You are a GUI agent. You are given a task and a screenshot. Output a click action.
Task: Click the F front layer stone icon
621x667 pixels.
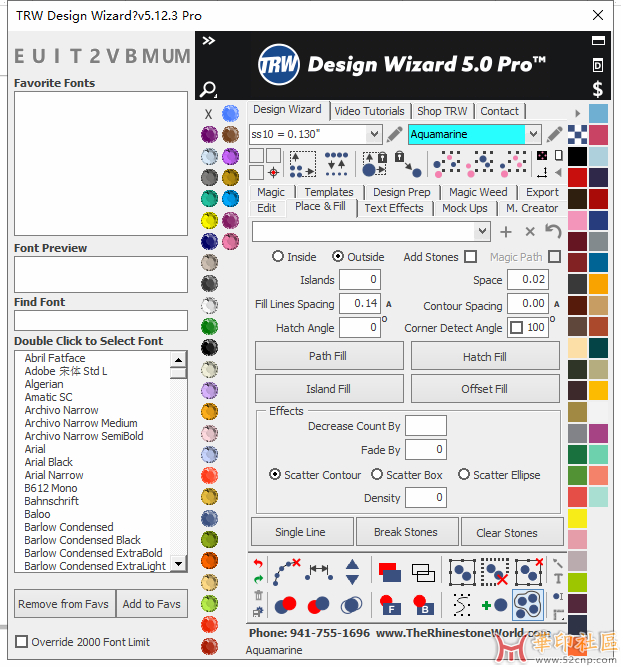pyautogui.click(x=390, y=605)
